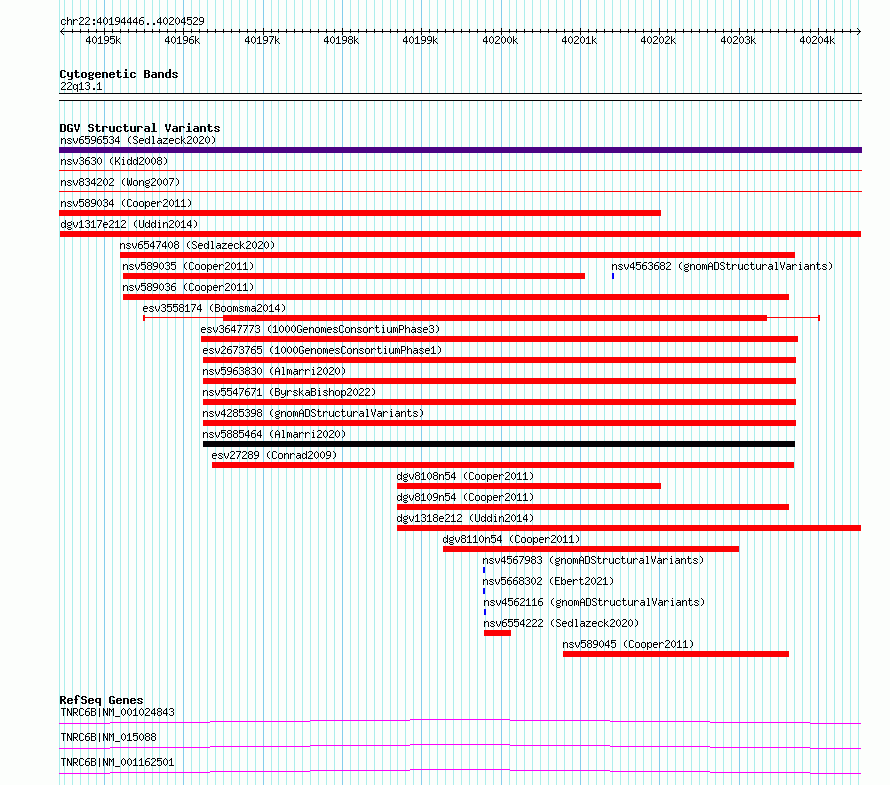Open nsv4562116 (gnomADStructuralVariants) label
The height and width of the screenshot is (785, 890).
coord(594,602)
